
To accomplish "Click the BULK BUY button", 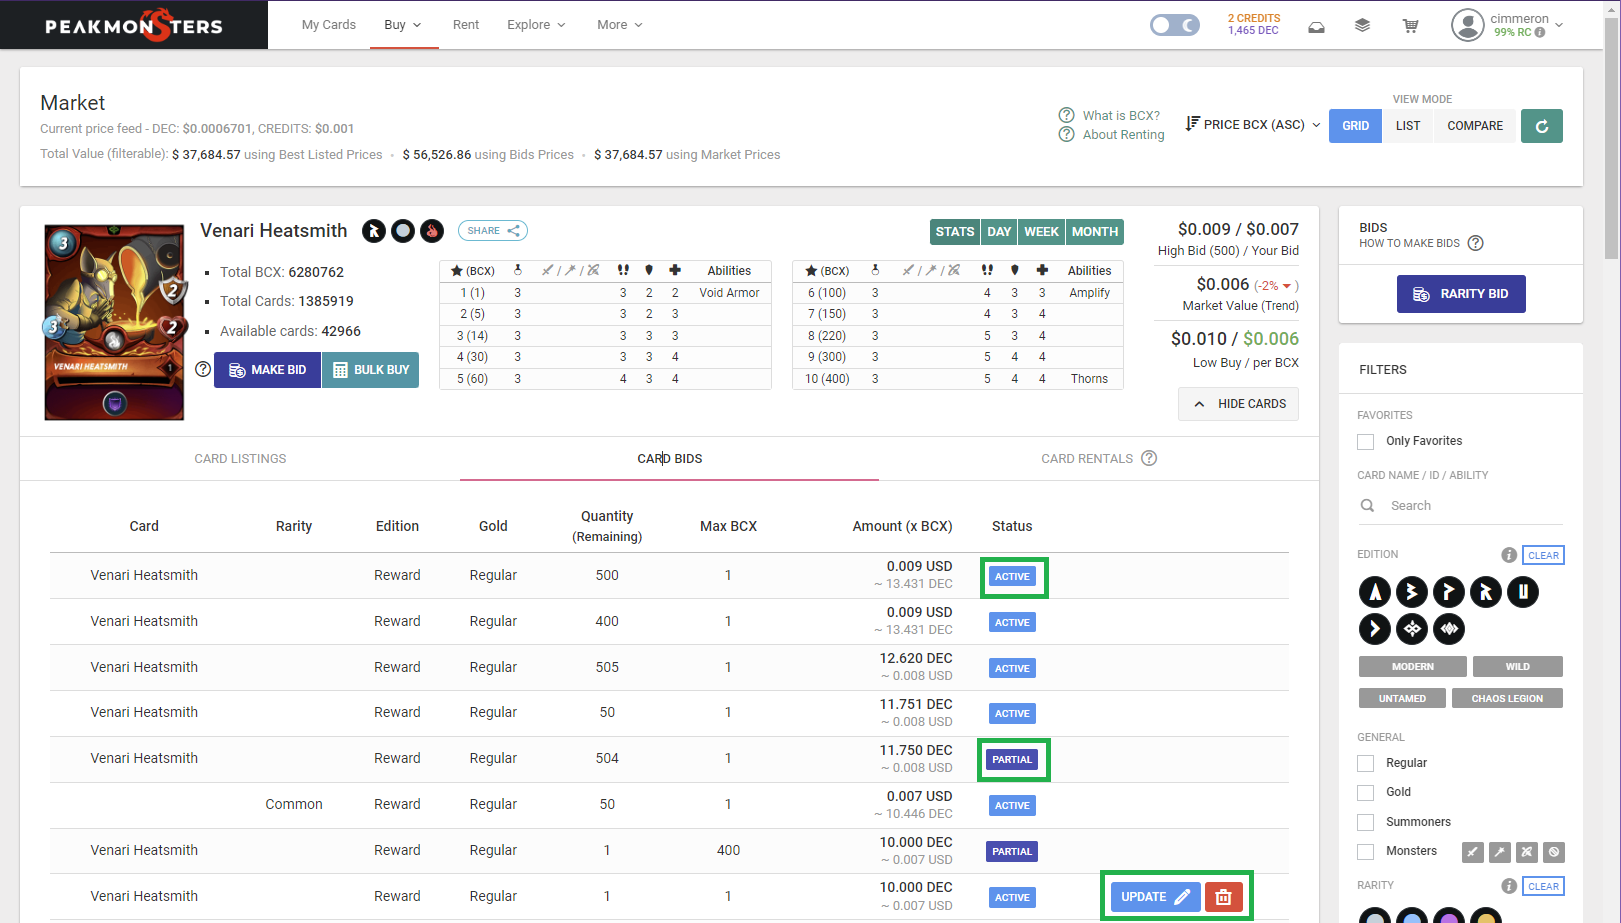I will point(370,370).
